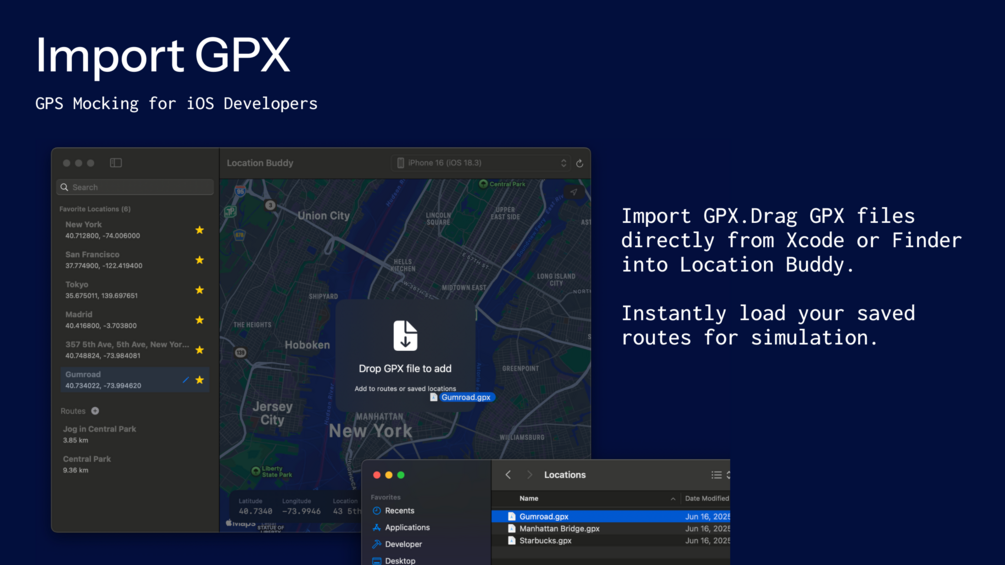Viewport: 1005px width, 565px height.
Task: Go forward in the Finder window
Action: coord(529,475)
